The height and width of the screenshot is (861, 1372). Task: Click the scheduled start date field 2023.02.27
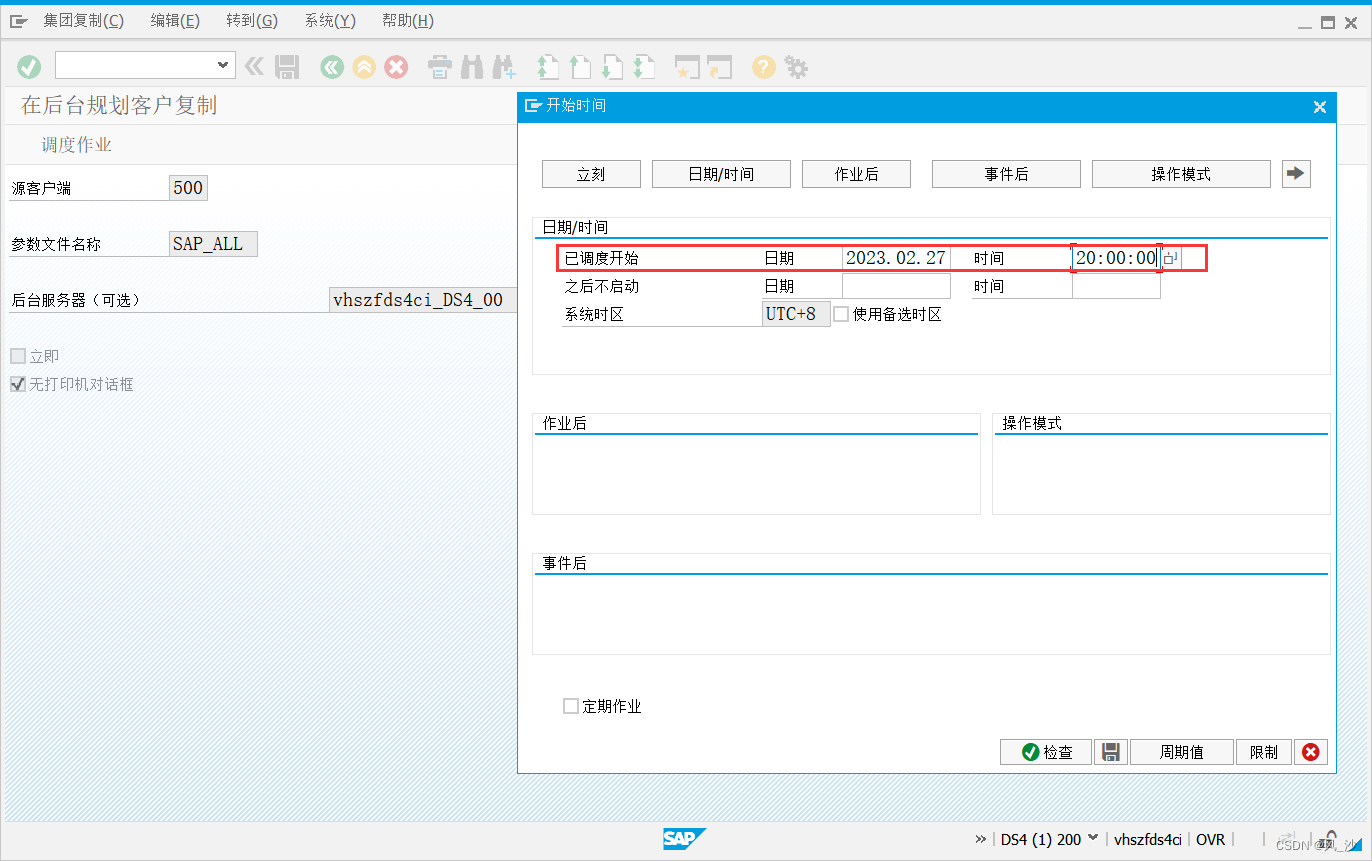coord(896,258)
